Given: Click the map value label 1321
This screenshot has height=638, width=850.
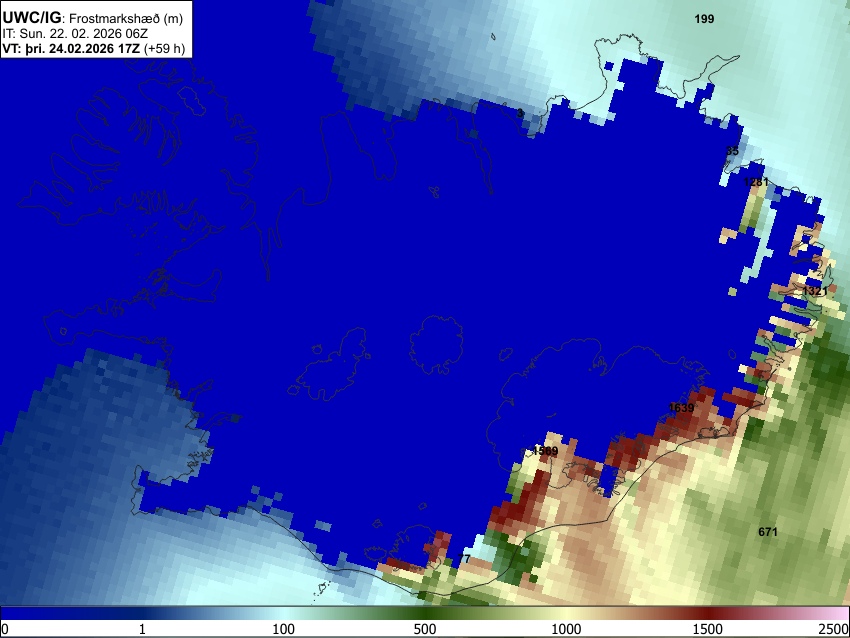Looking at the screenshot, I should point(815,291).
